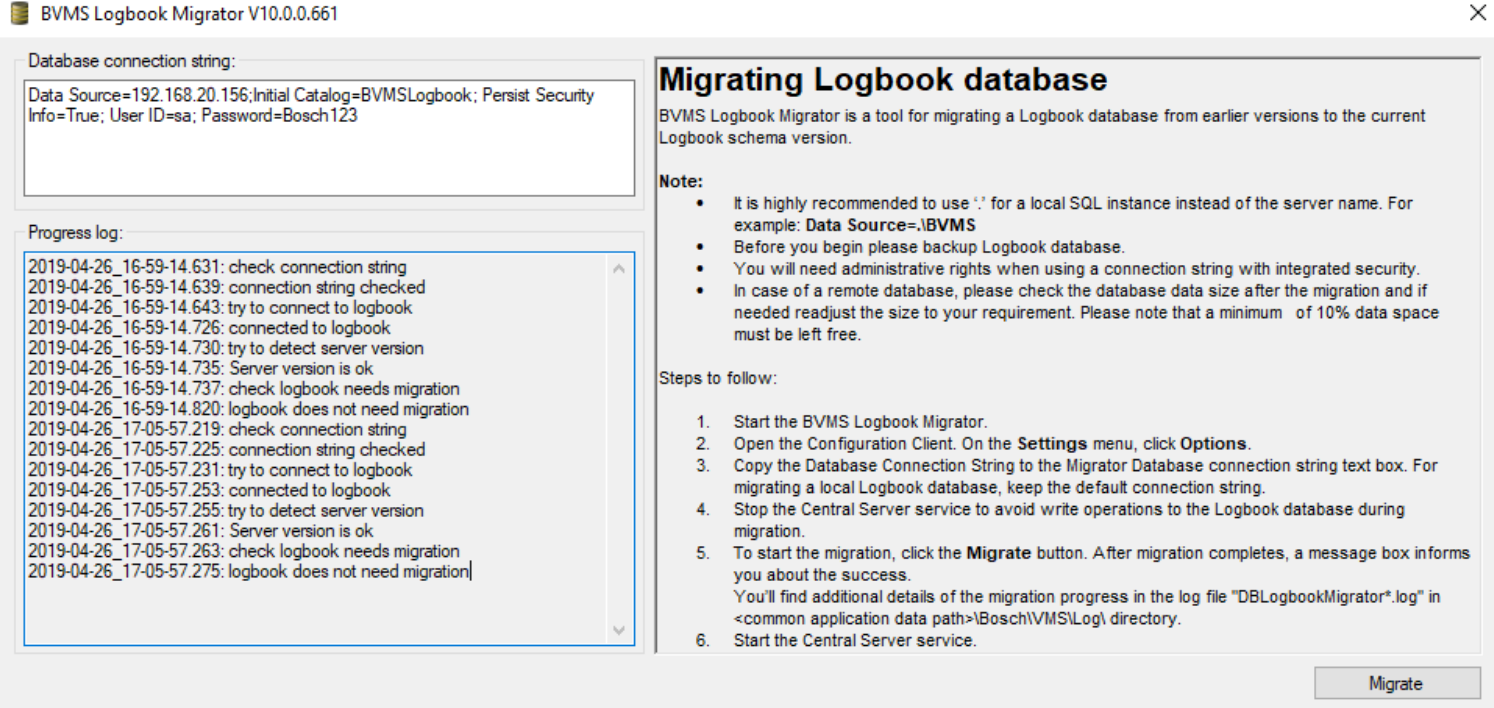The width and height of the screenshot is (1494, 708).
Task: Select the first log entry at 16-59-14.631
Action: [217, 267]
